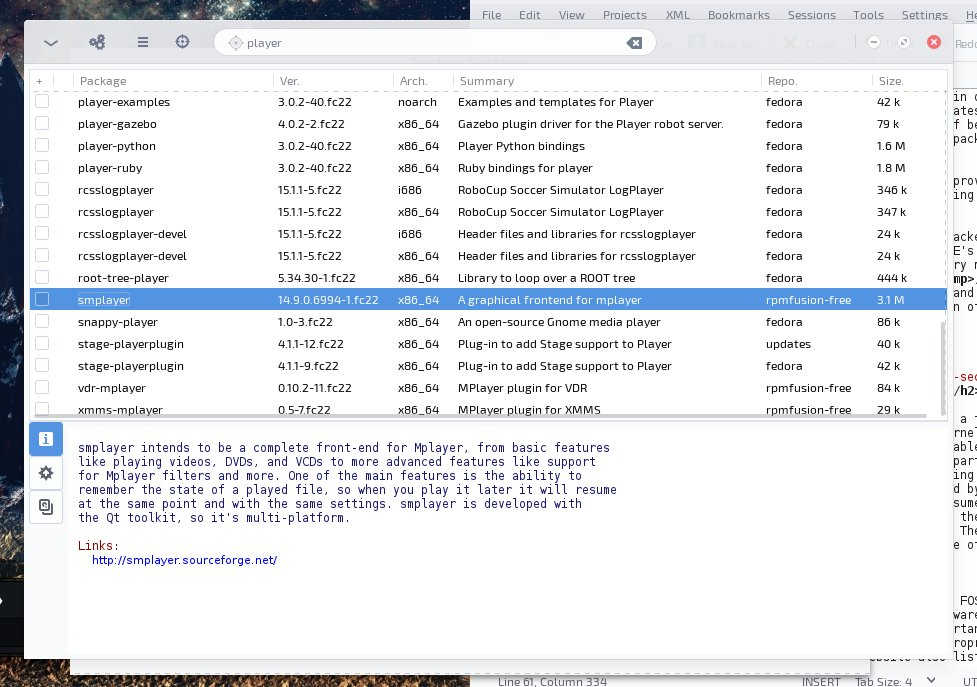Screen dimensions: 977x687
Task: Open the hamburger list menu icon
Action: click(143, 42)
